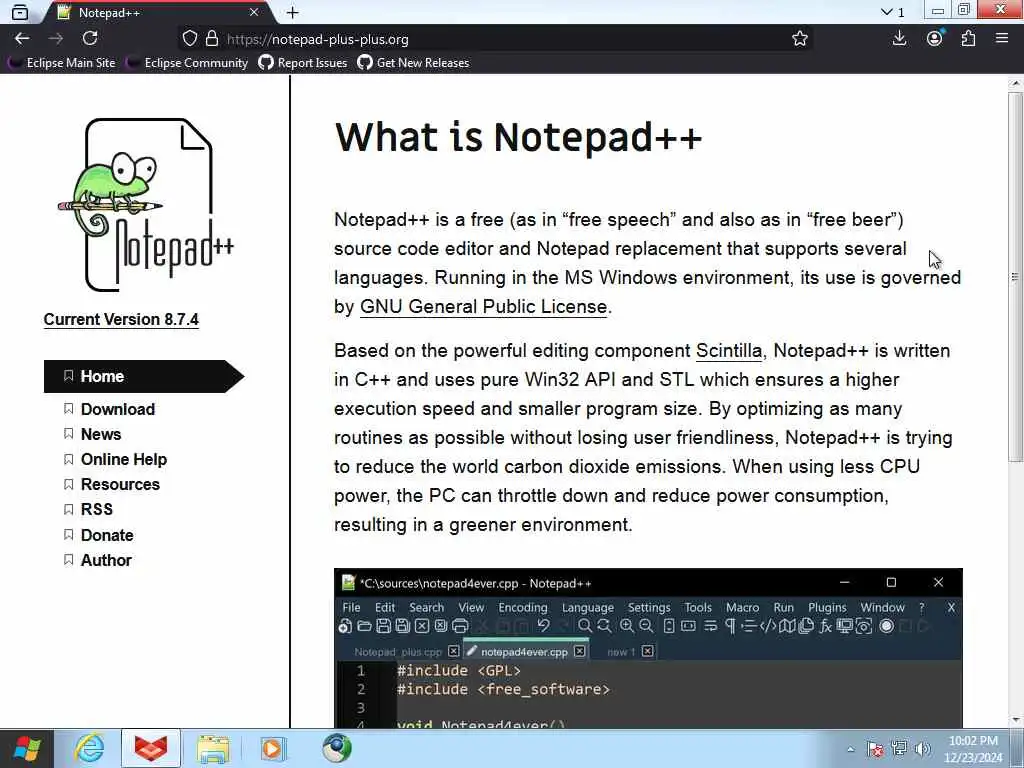1024x768 pixels.
Task: Open a new tab with the plus button
Action: pos(293,12)
